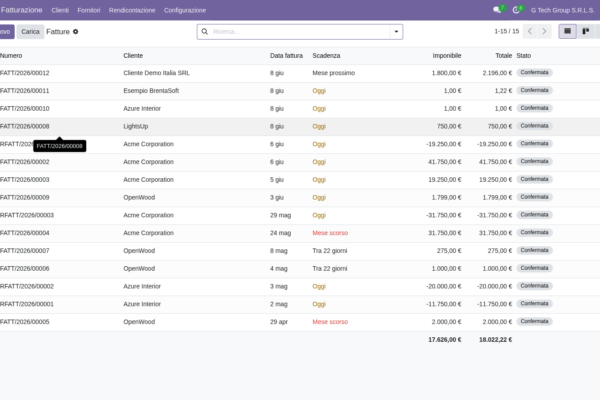The width and height of the screenshot is (600, 400).
Task: Click the Nuovo button
Action: (x=7, y=32)
